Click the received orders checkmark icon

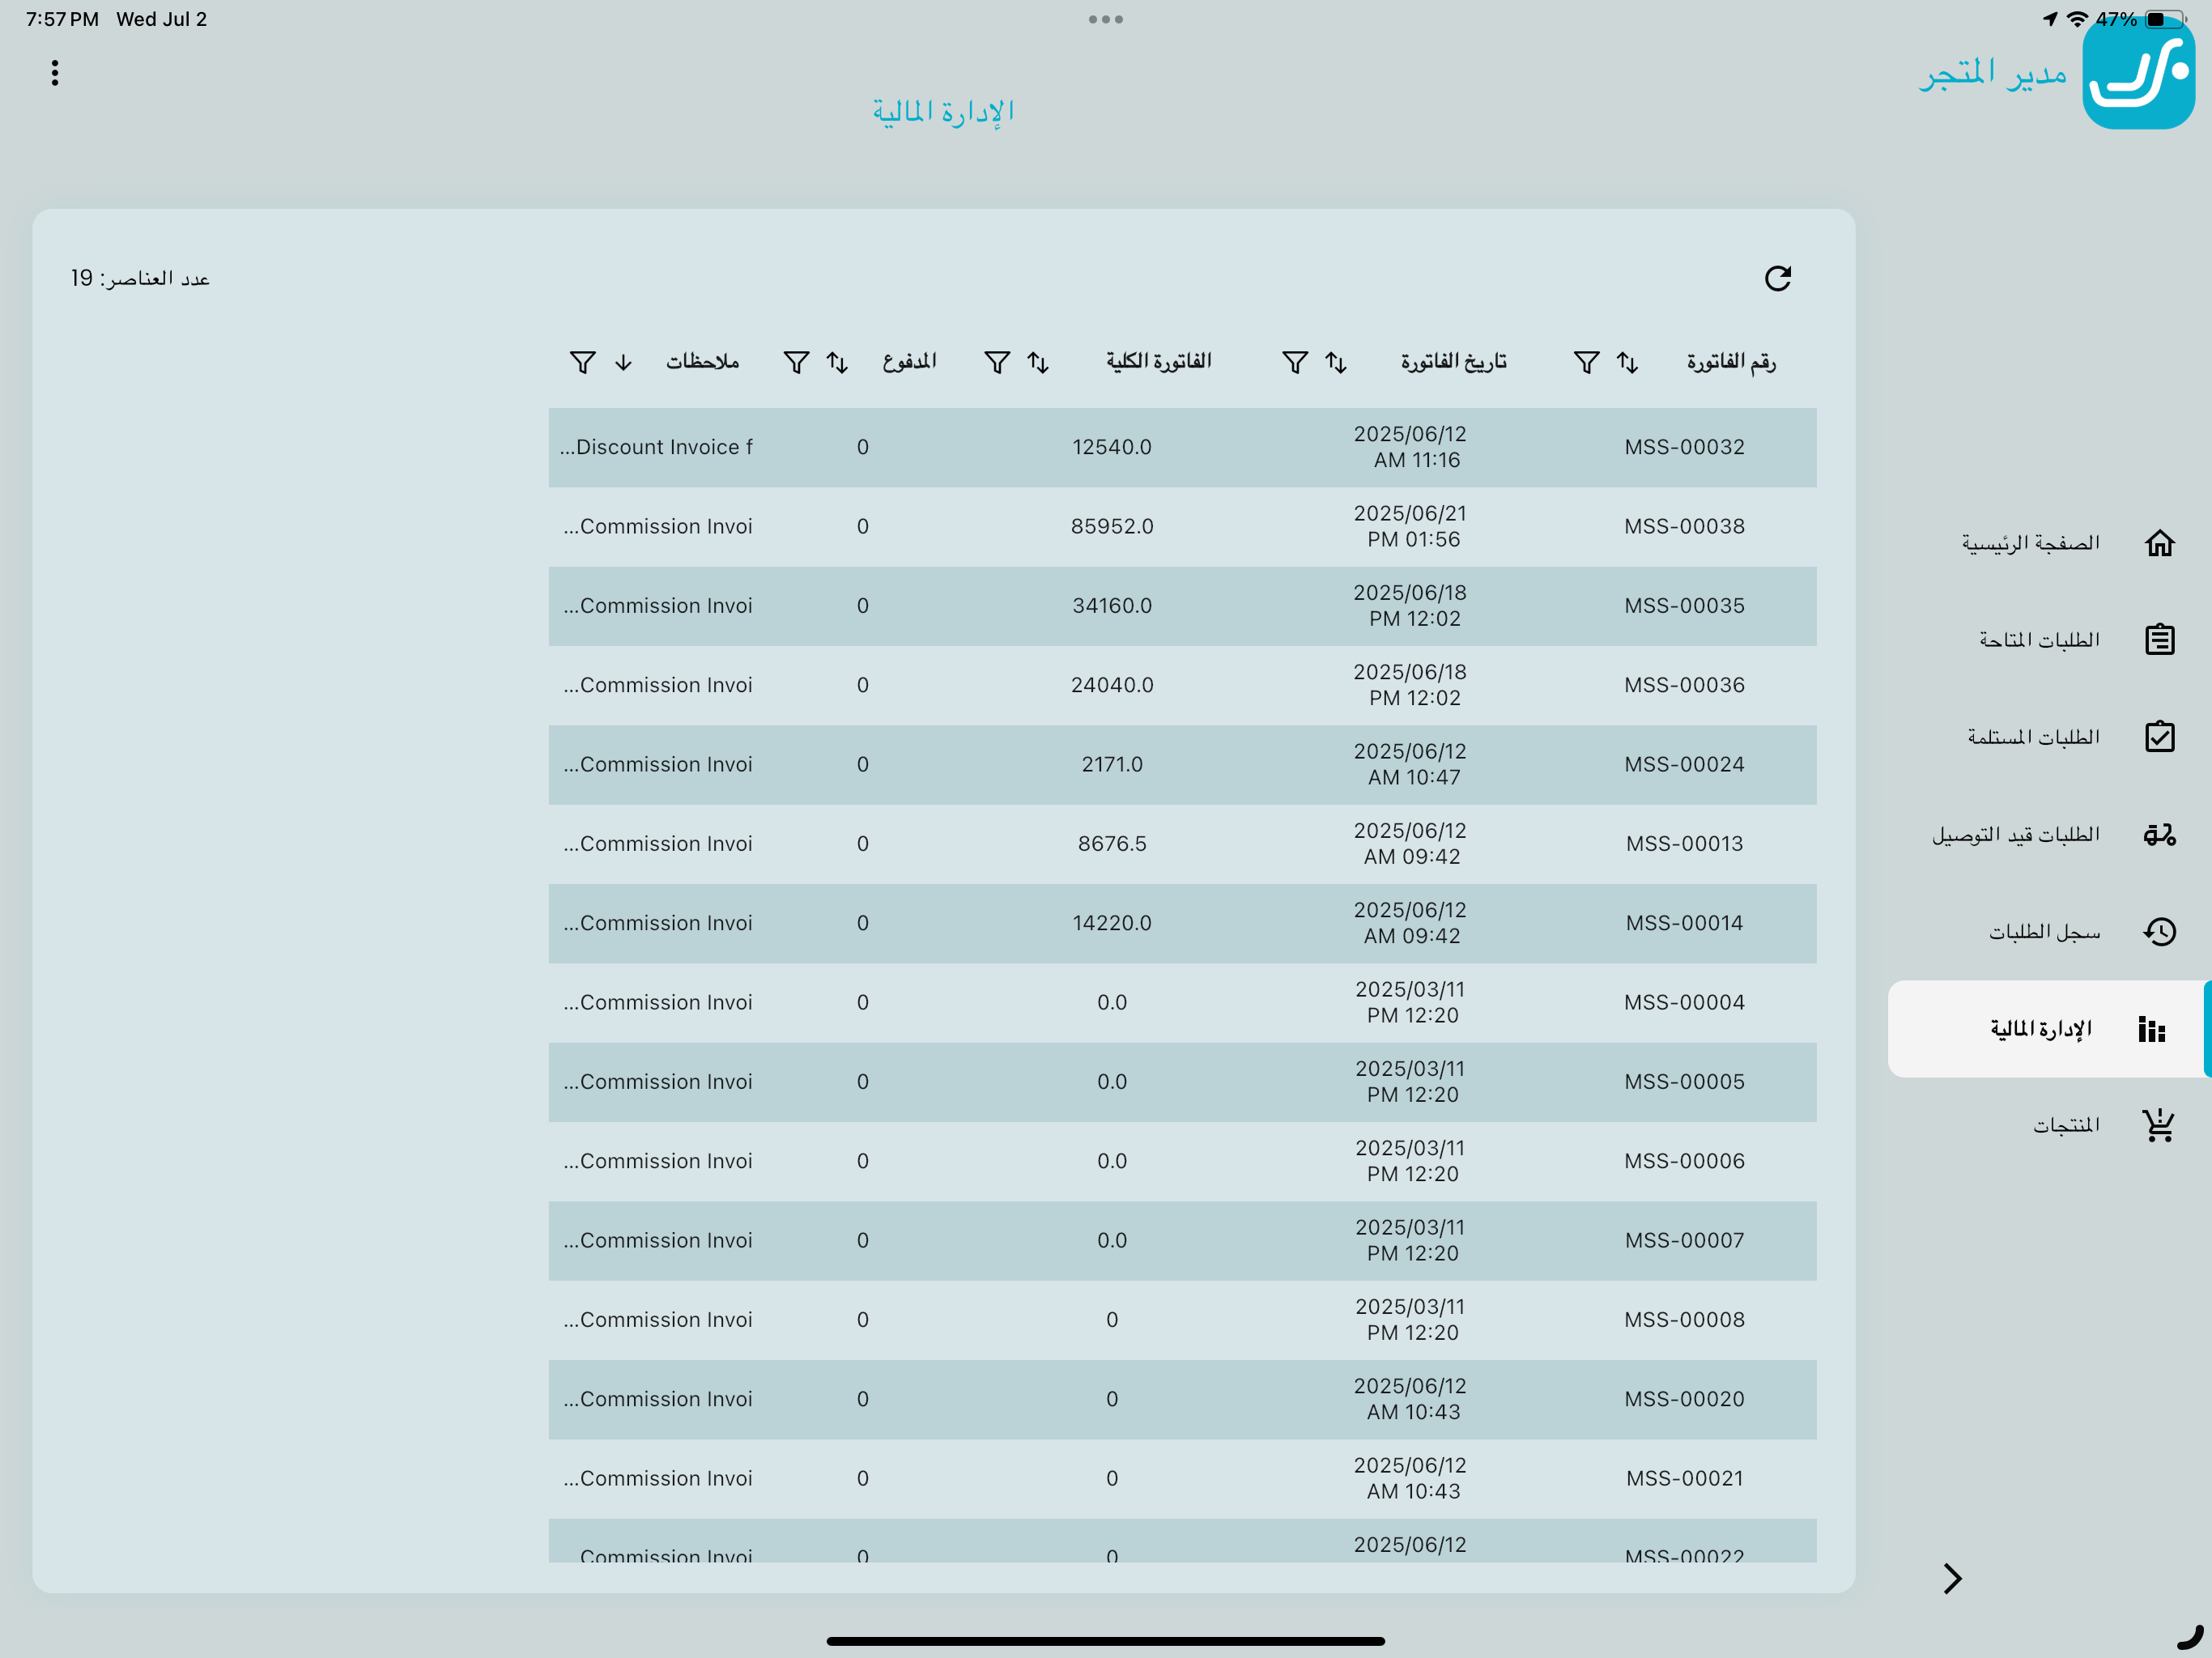pos(2159,736)
